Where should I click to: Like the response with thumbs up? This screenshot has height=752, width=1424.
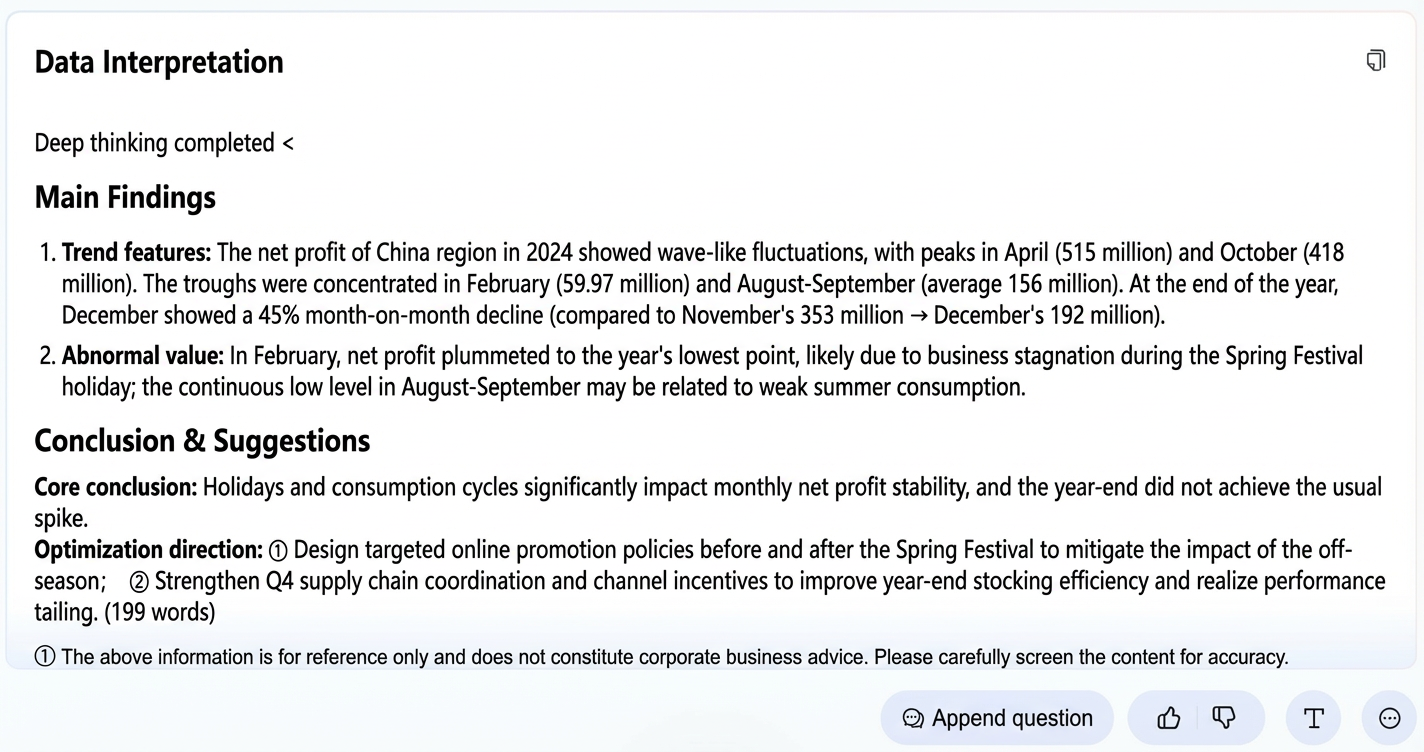[1168, 718]
